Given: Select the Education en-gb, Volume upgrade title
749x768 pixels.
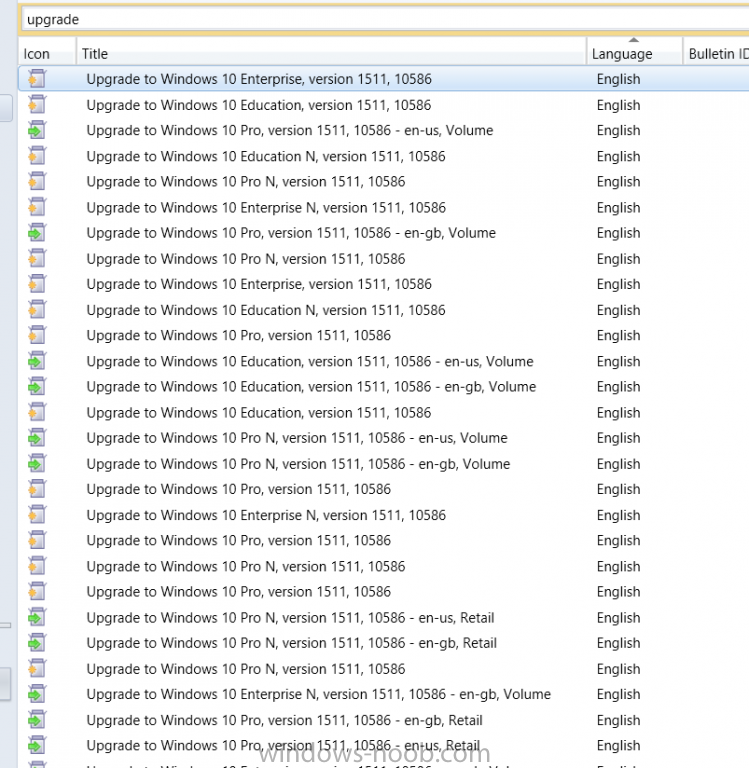Looking at the screenshot, I should [x=312, y=386].
